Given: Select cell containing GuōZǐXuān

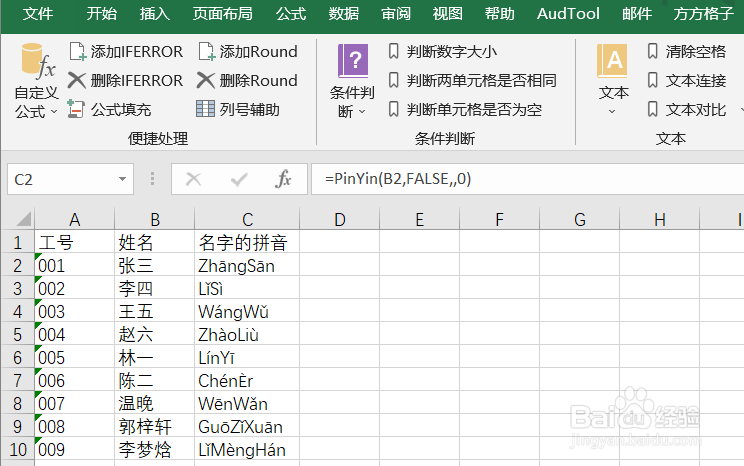Looking at the screenshot, I should (247, 427).
